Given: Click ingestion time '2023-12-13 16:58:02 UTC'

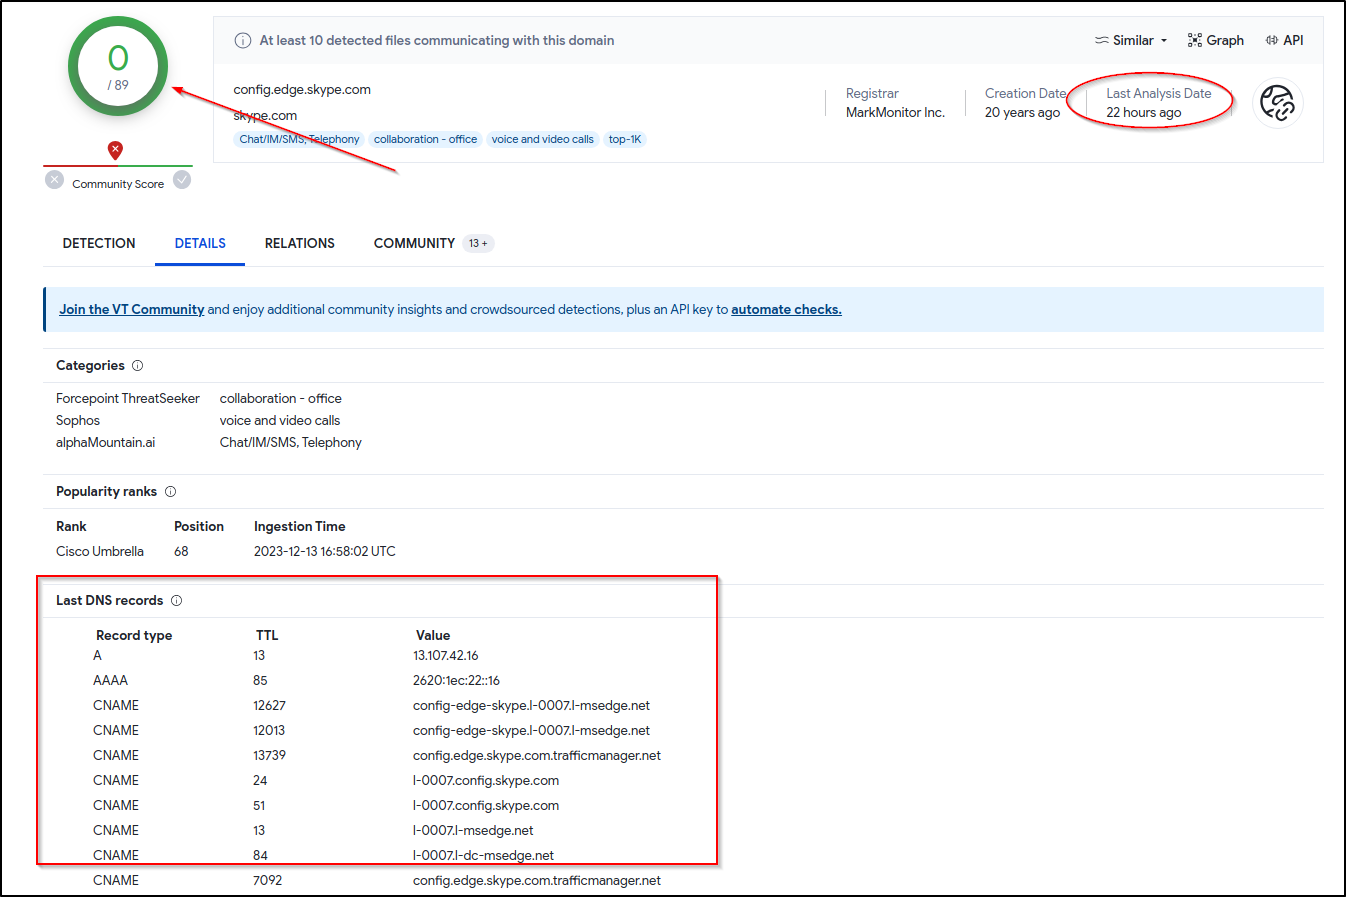Looking at the screenshot, I should 325,552.
